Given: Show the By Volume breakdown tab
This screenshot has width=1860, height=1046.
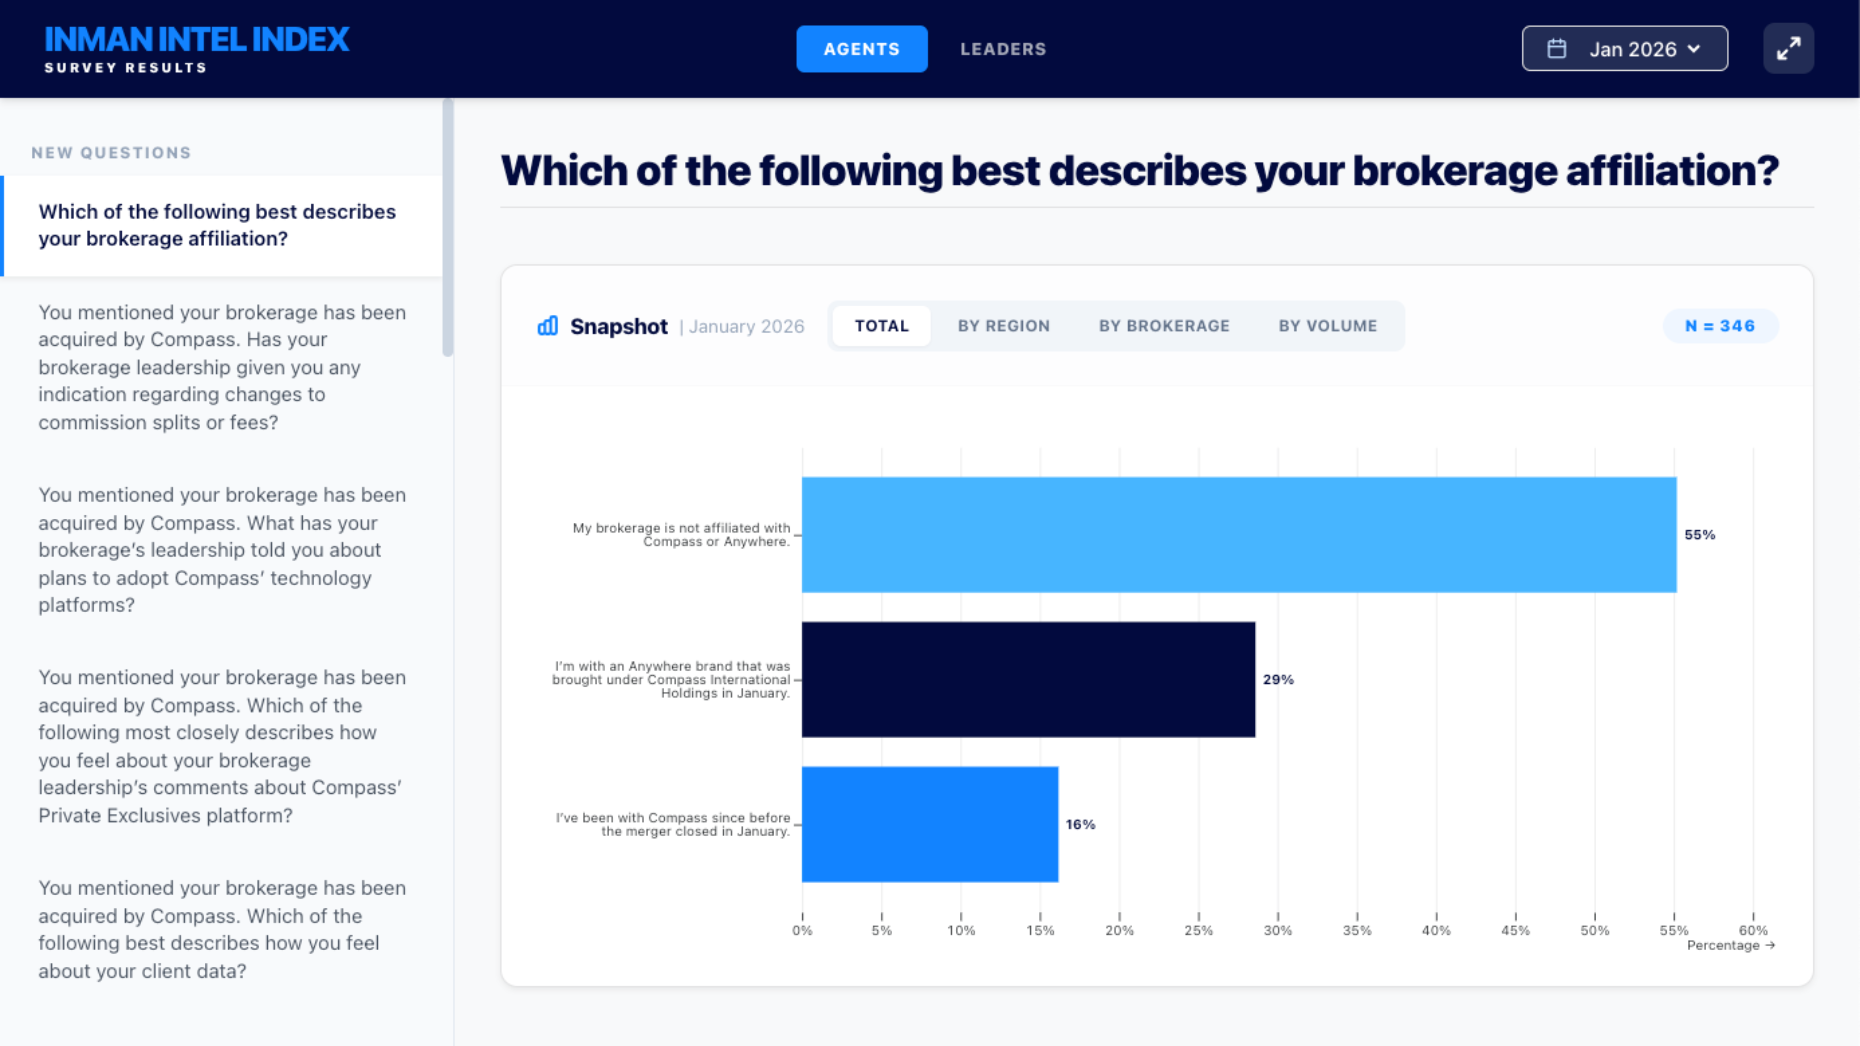Looking at the screenshot, I should (1327, 326).
